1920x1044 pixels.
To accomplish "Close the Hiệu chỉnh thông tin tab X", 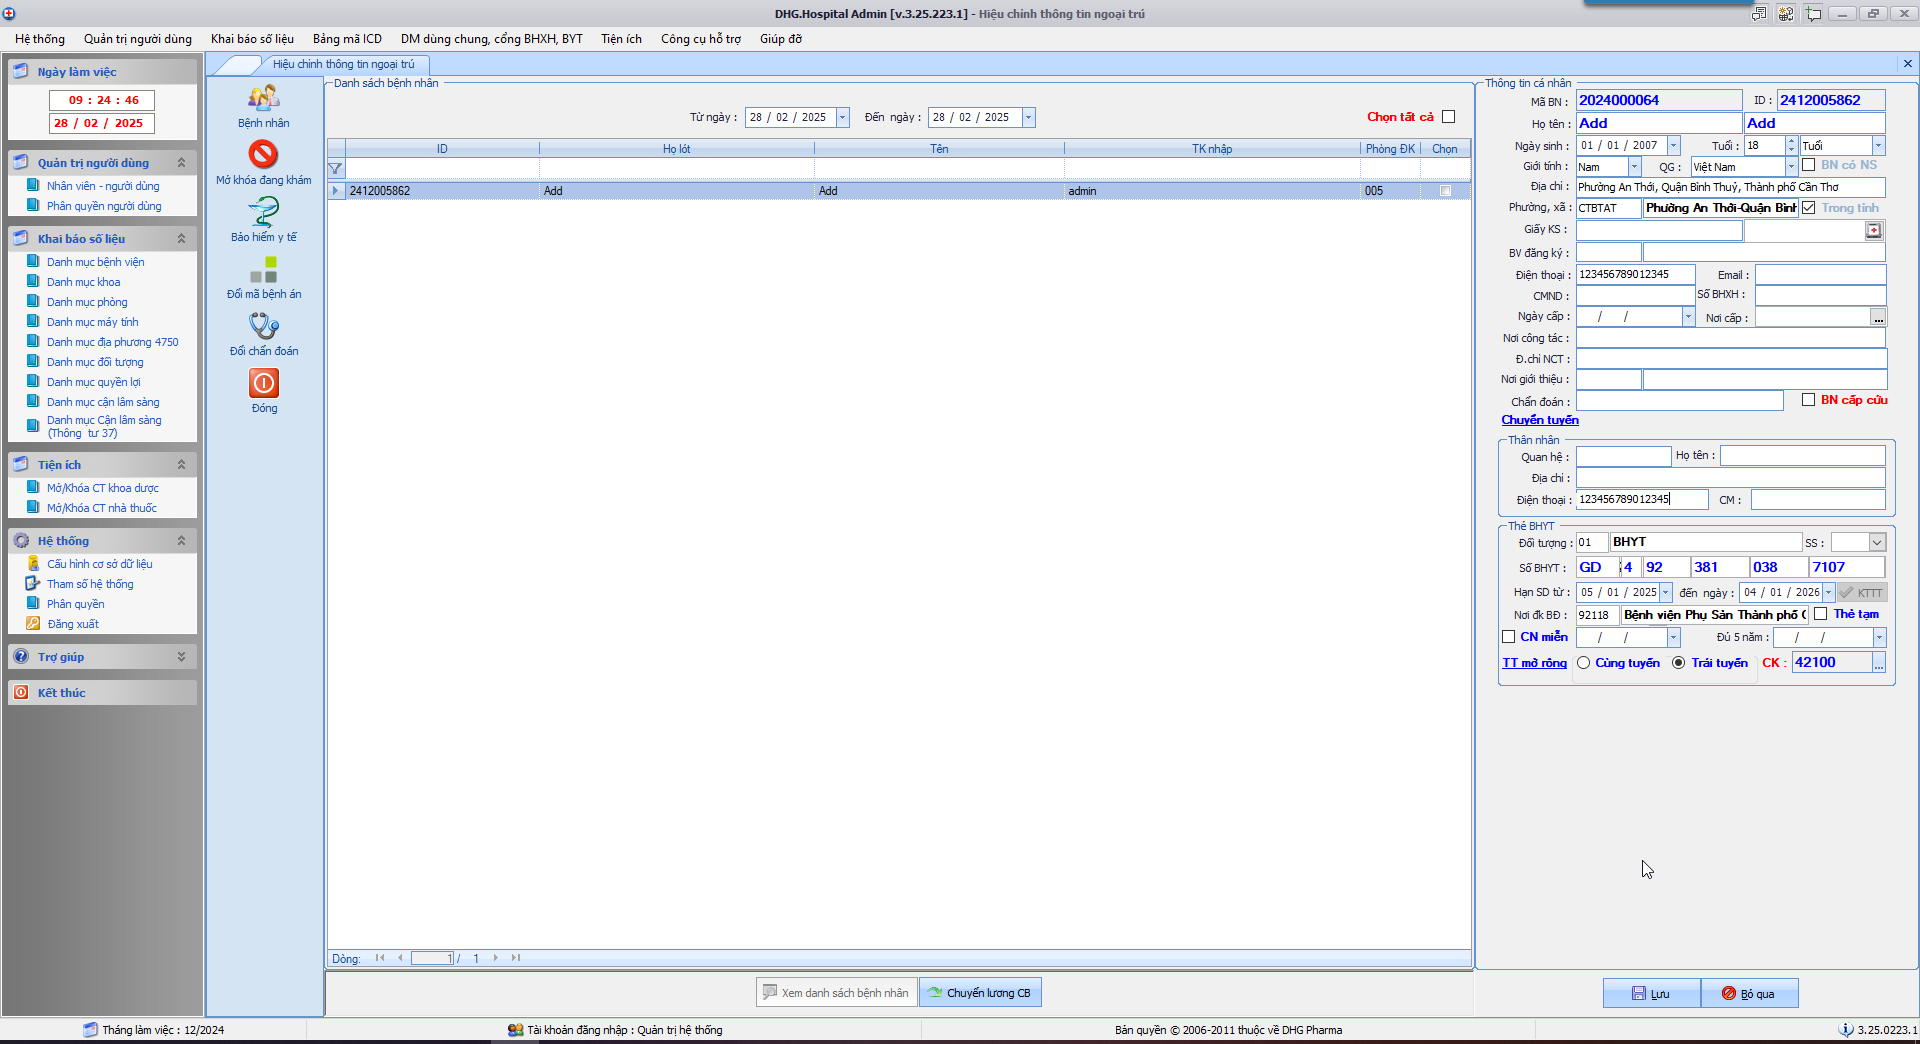I will point(1907,64).
